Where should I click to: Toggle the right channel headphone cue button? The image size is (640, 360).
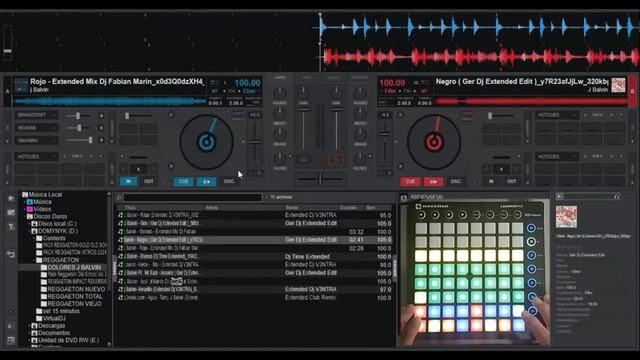[x=336, y=160]
